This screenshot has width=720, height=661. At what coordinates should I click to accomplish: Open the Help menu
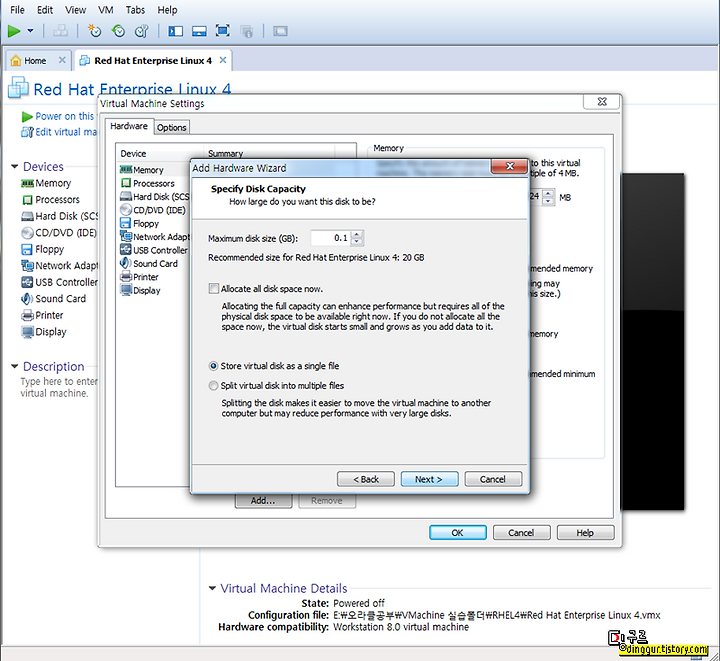[x=167, y=10]
